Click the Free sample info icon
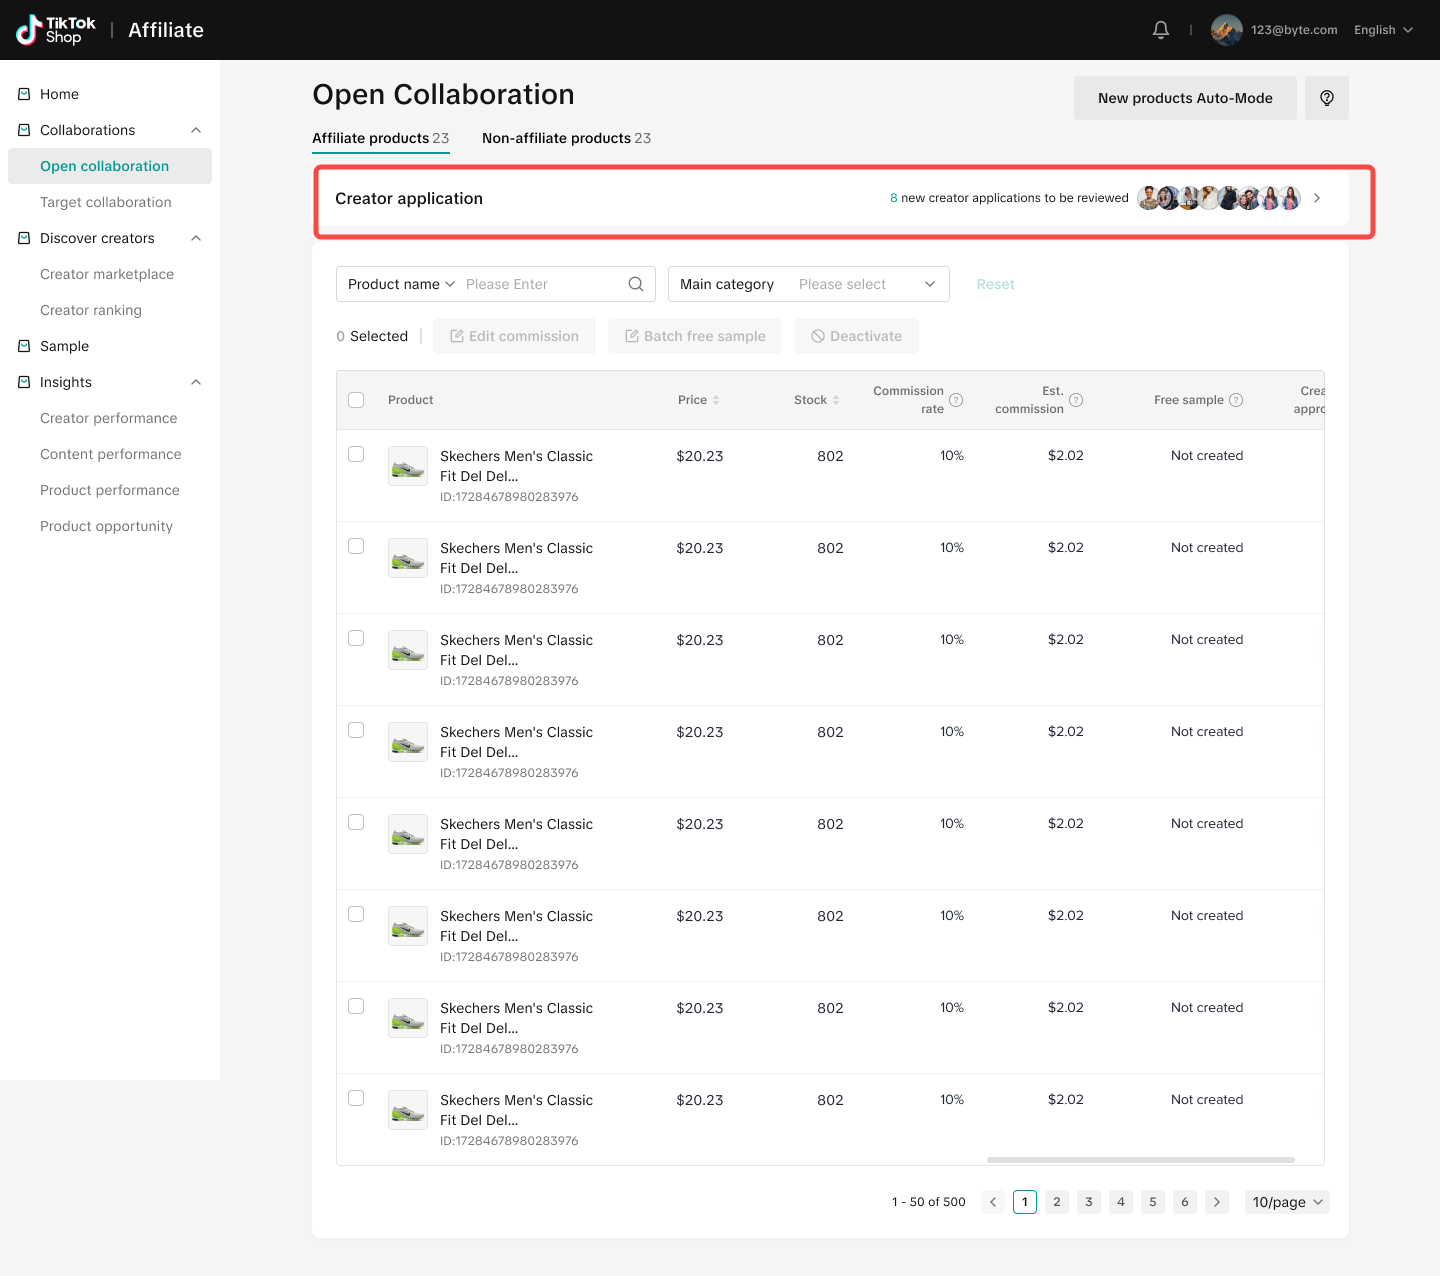1440x1276 pixels. (x=1236, y=400)
